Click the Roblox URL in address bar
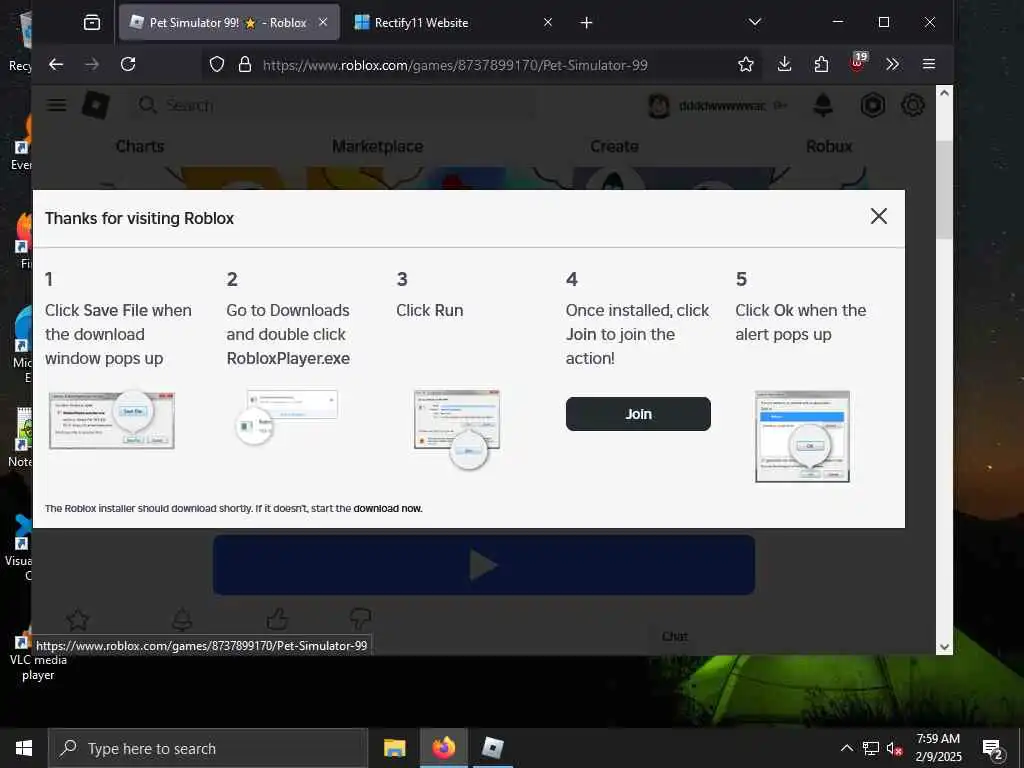This screenshot has height=768, width=1024. [455, 65]
